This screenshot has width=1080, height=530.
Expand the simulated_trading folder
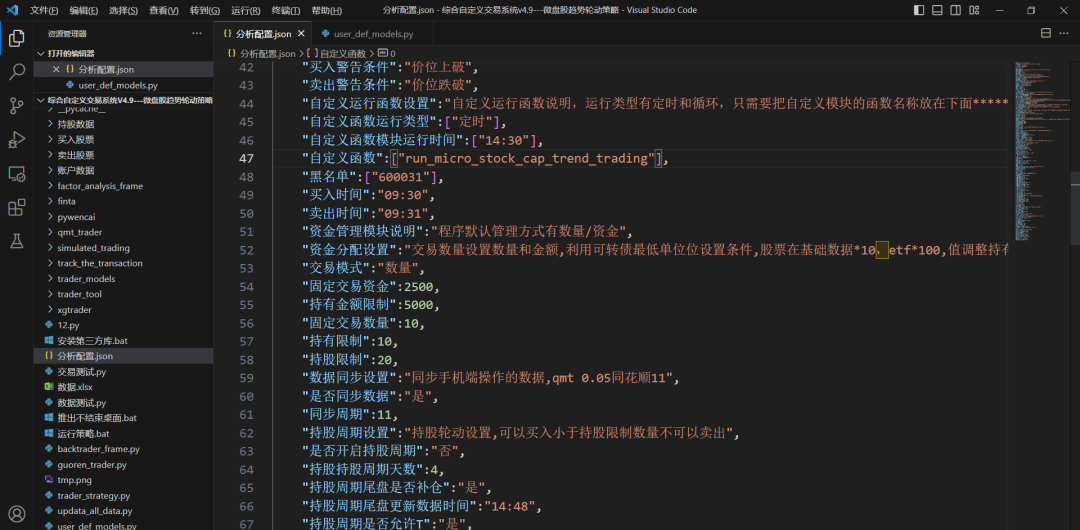click(x=124, y=247)
